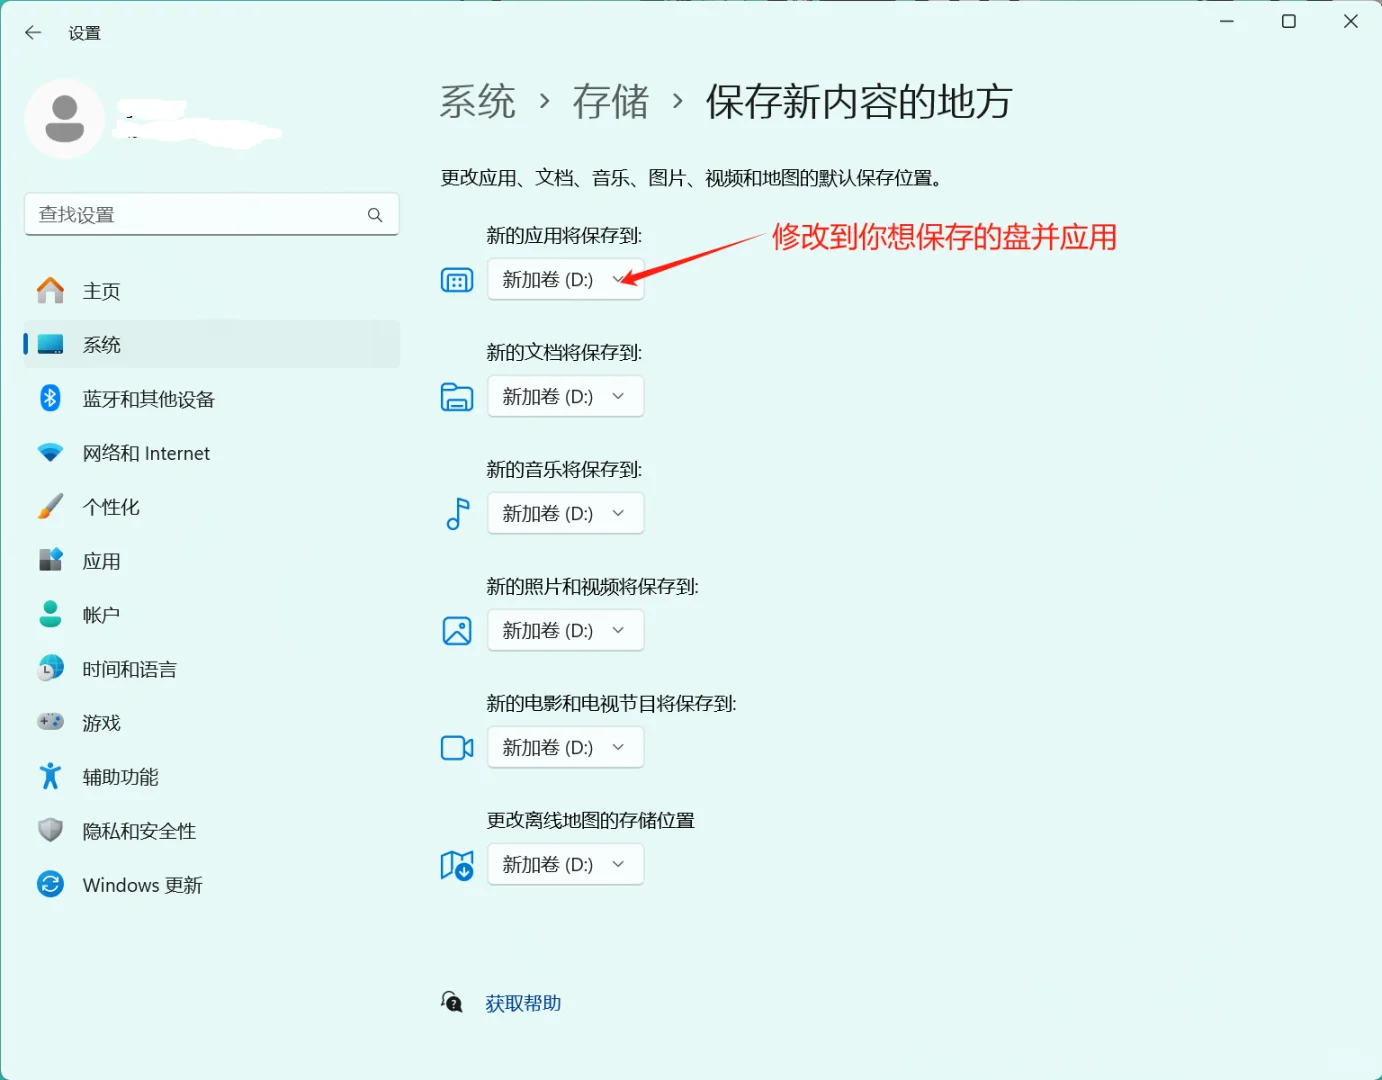The width and height of the screenshot is (1382, 1080).
Task: Open 个性化 using the paintbrush icon
Action: pos(50,506)
